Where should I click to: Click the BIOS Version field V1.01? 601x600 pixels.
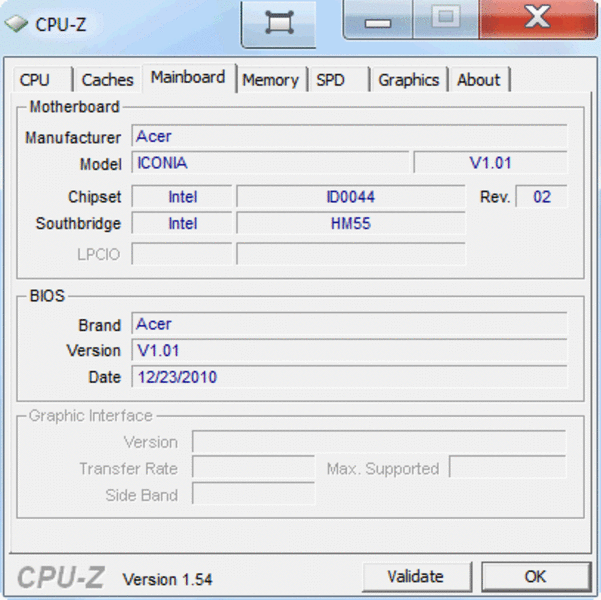(349, 350)
